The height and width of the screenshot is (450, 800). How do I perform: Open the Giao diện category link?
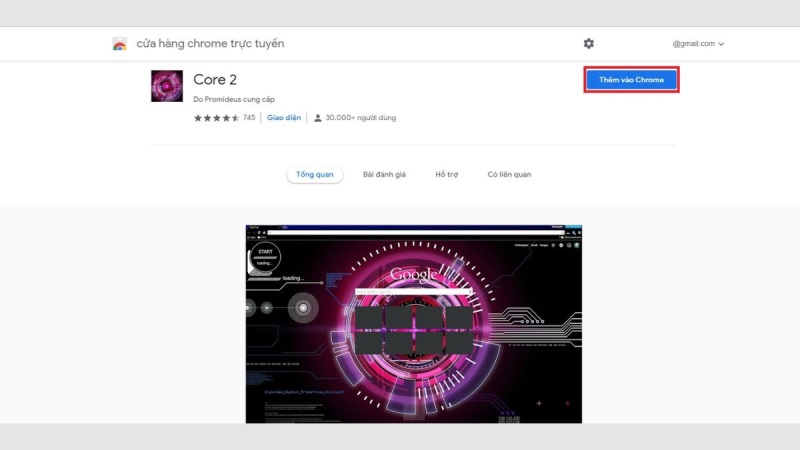[284, 118]
